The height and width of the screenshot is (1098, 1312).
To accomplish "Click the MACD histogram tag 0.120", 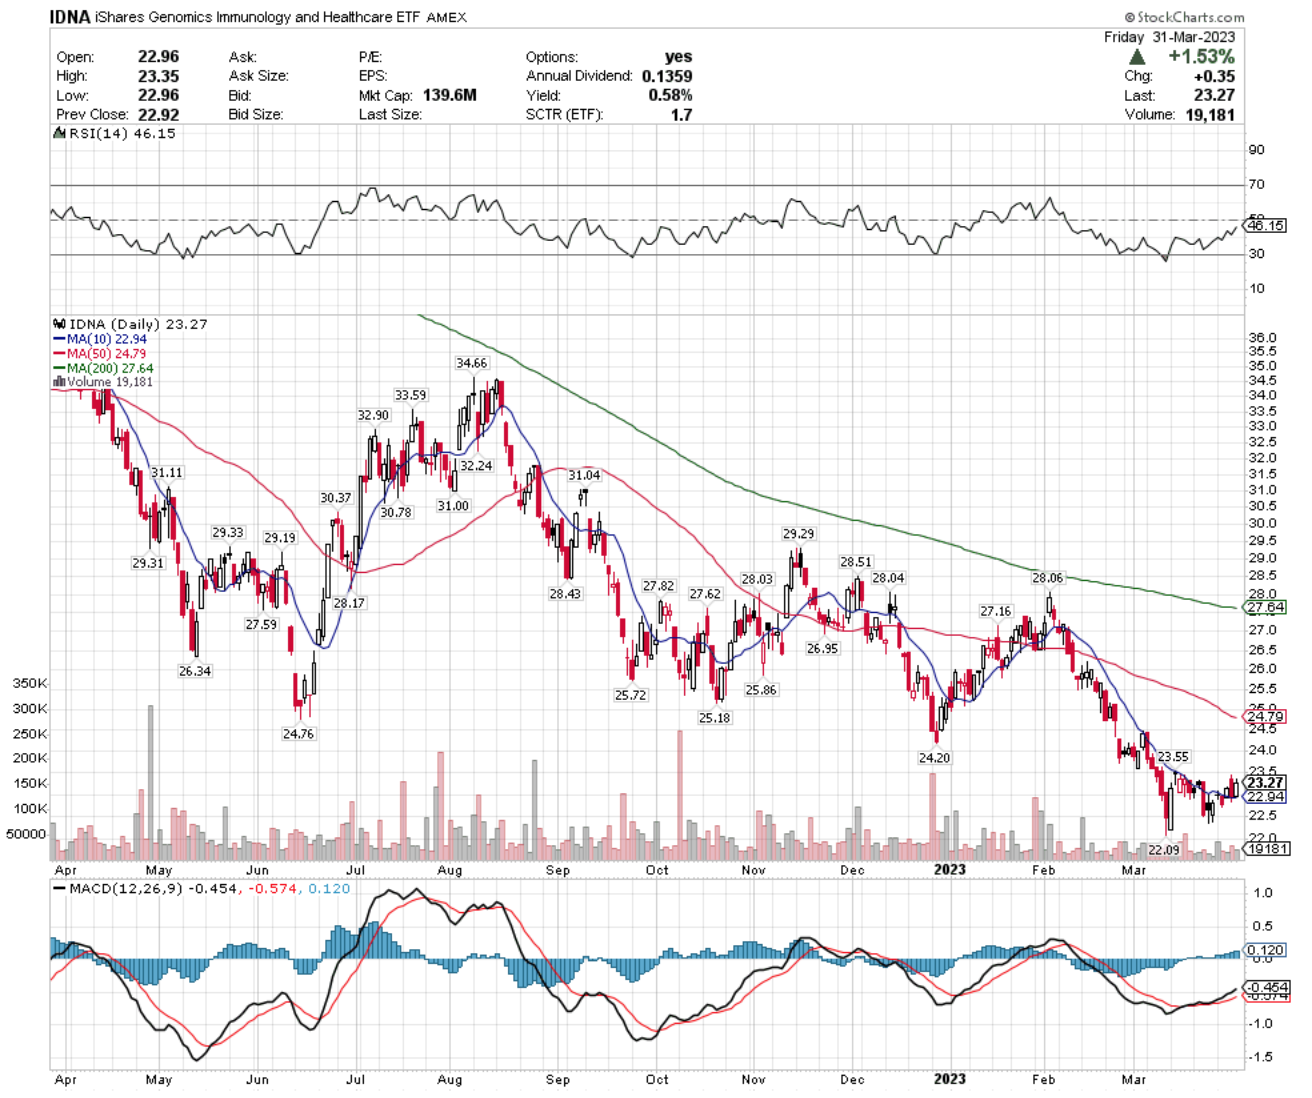I will coord(1265,950).
